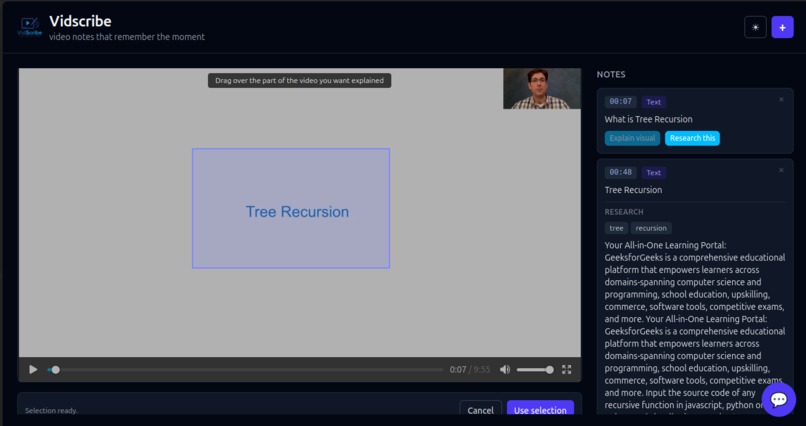Screen dimensions: 806x426
Task: Select the tree research tag
Action: (616, 228)
